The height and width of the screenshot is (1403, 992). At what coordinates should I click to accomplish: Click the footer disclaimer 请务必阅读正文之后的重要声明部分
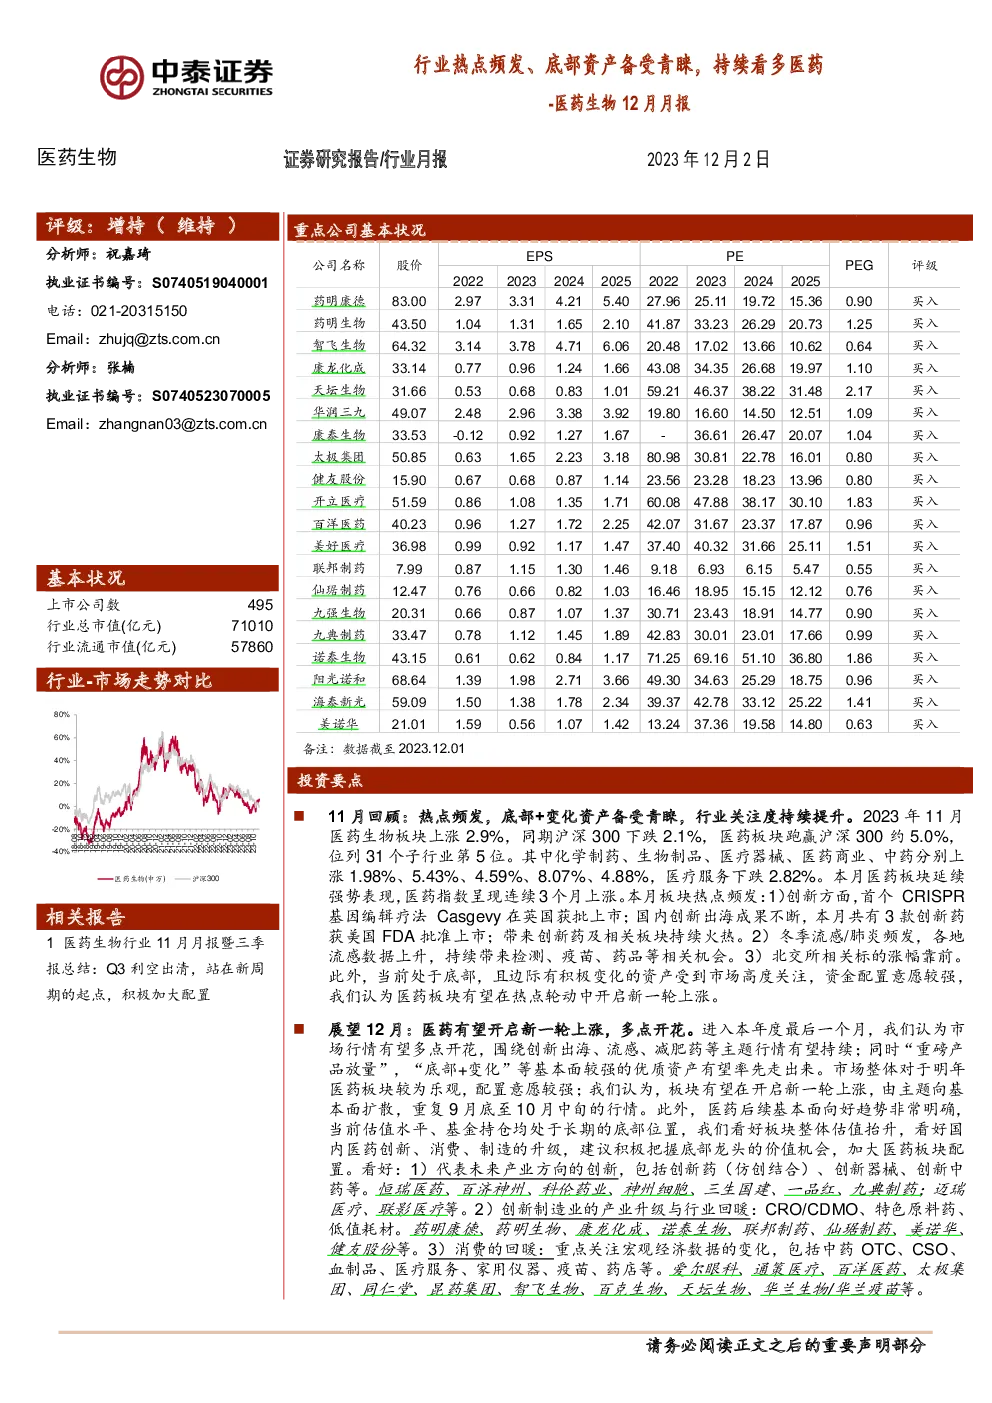click(x=786, y=1346)
